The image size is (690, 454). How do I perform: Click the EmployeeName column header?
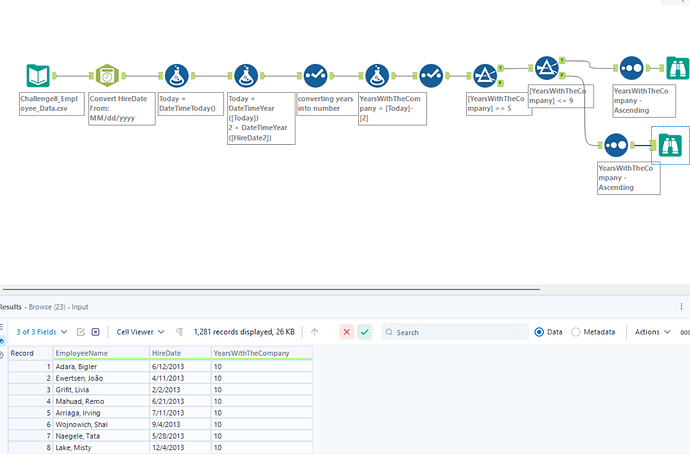(x=81, y=353)
